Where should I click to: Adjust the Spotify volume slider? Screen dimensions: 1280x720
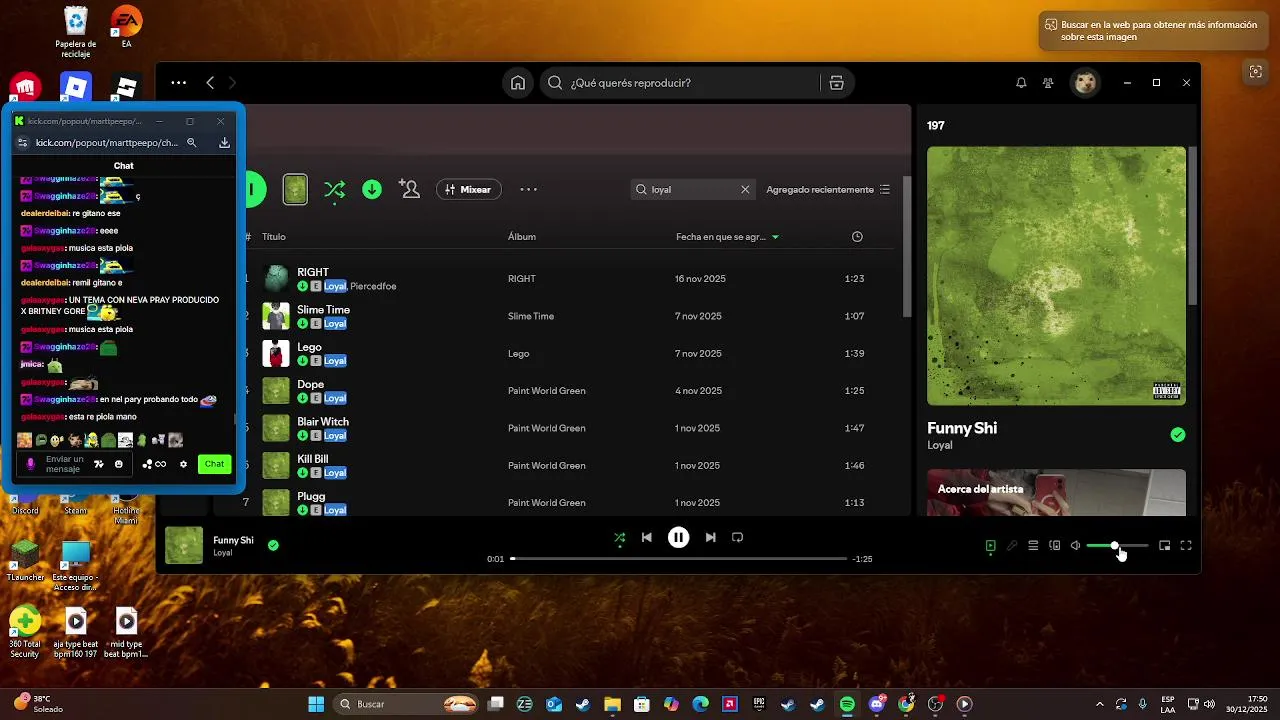[x=1117, y=546]
